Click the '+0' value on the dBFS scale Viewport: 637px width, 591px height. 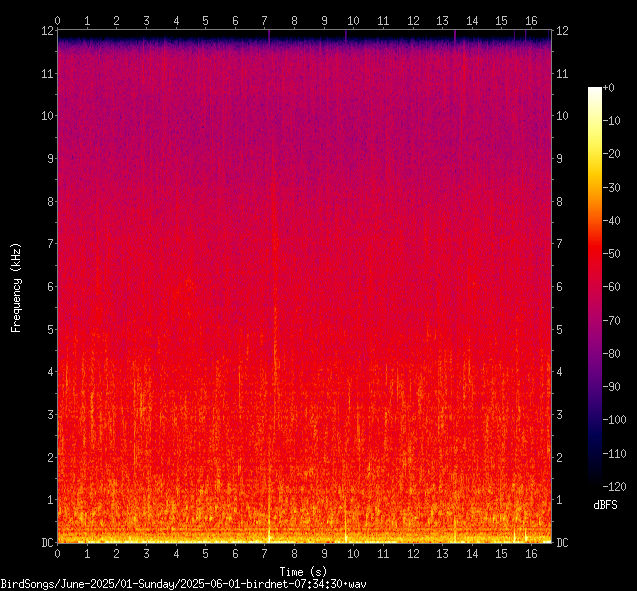point(609,88)
